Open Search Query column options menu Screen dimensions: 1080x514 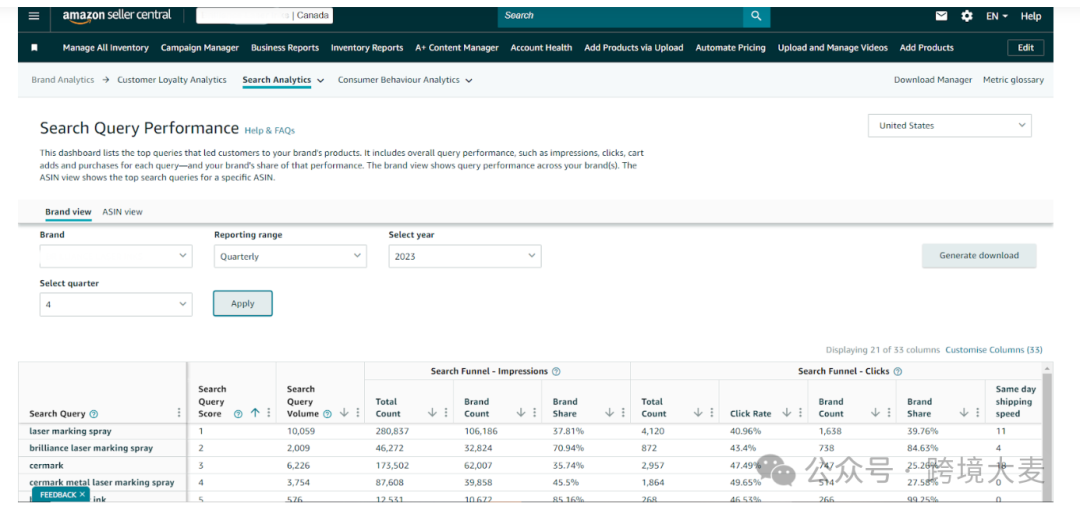tap(179, 413)
